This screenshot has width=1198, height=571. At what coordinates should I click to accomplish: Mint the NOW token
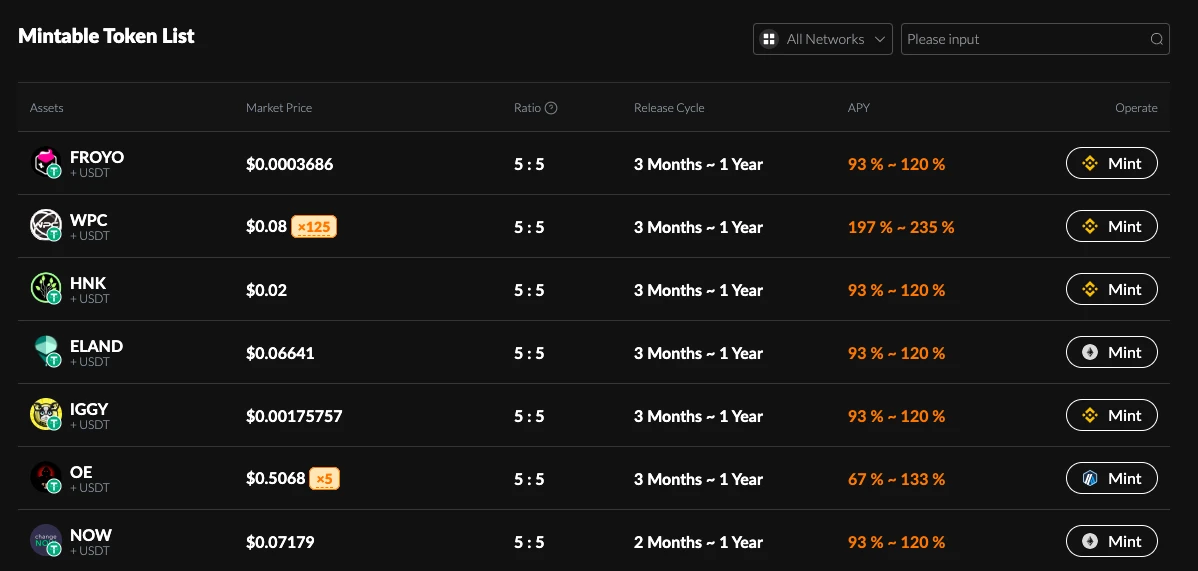(x=1111, y=541)
